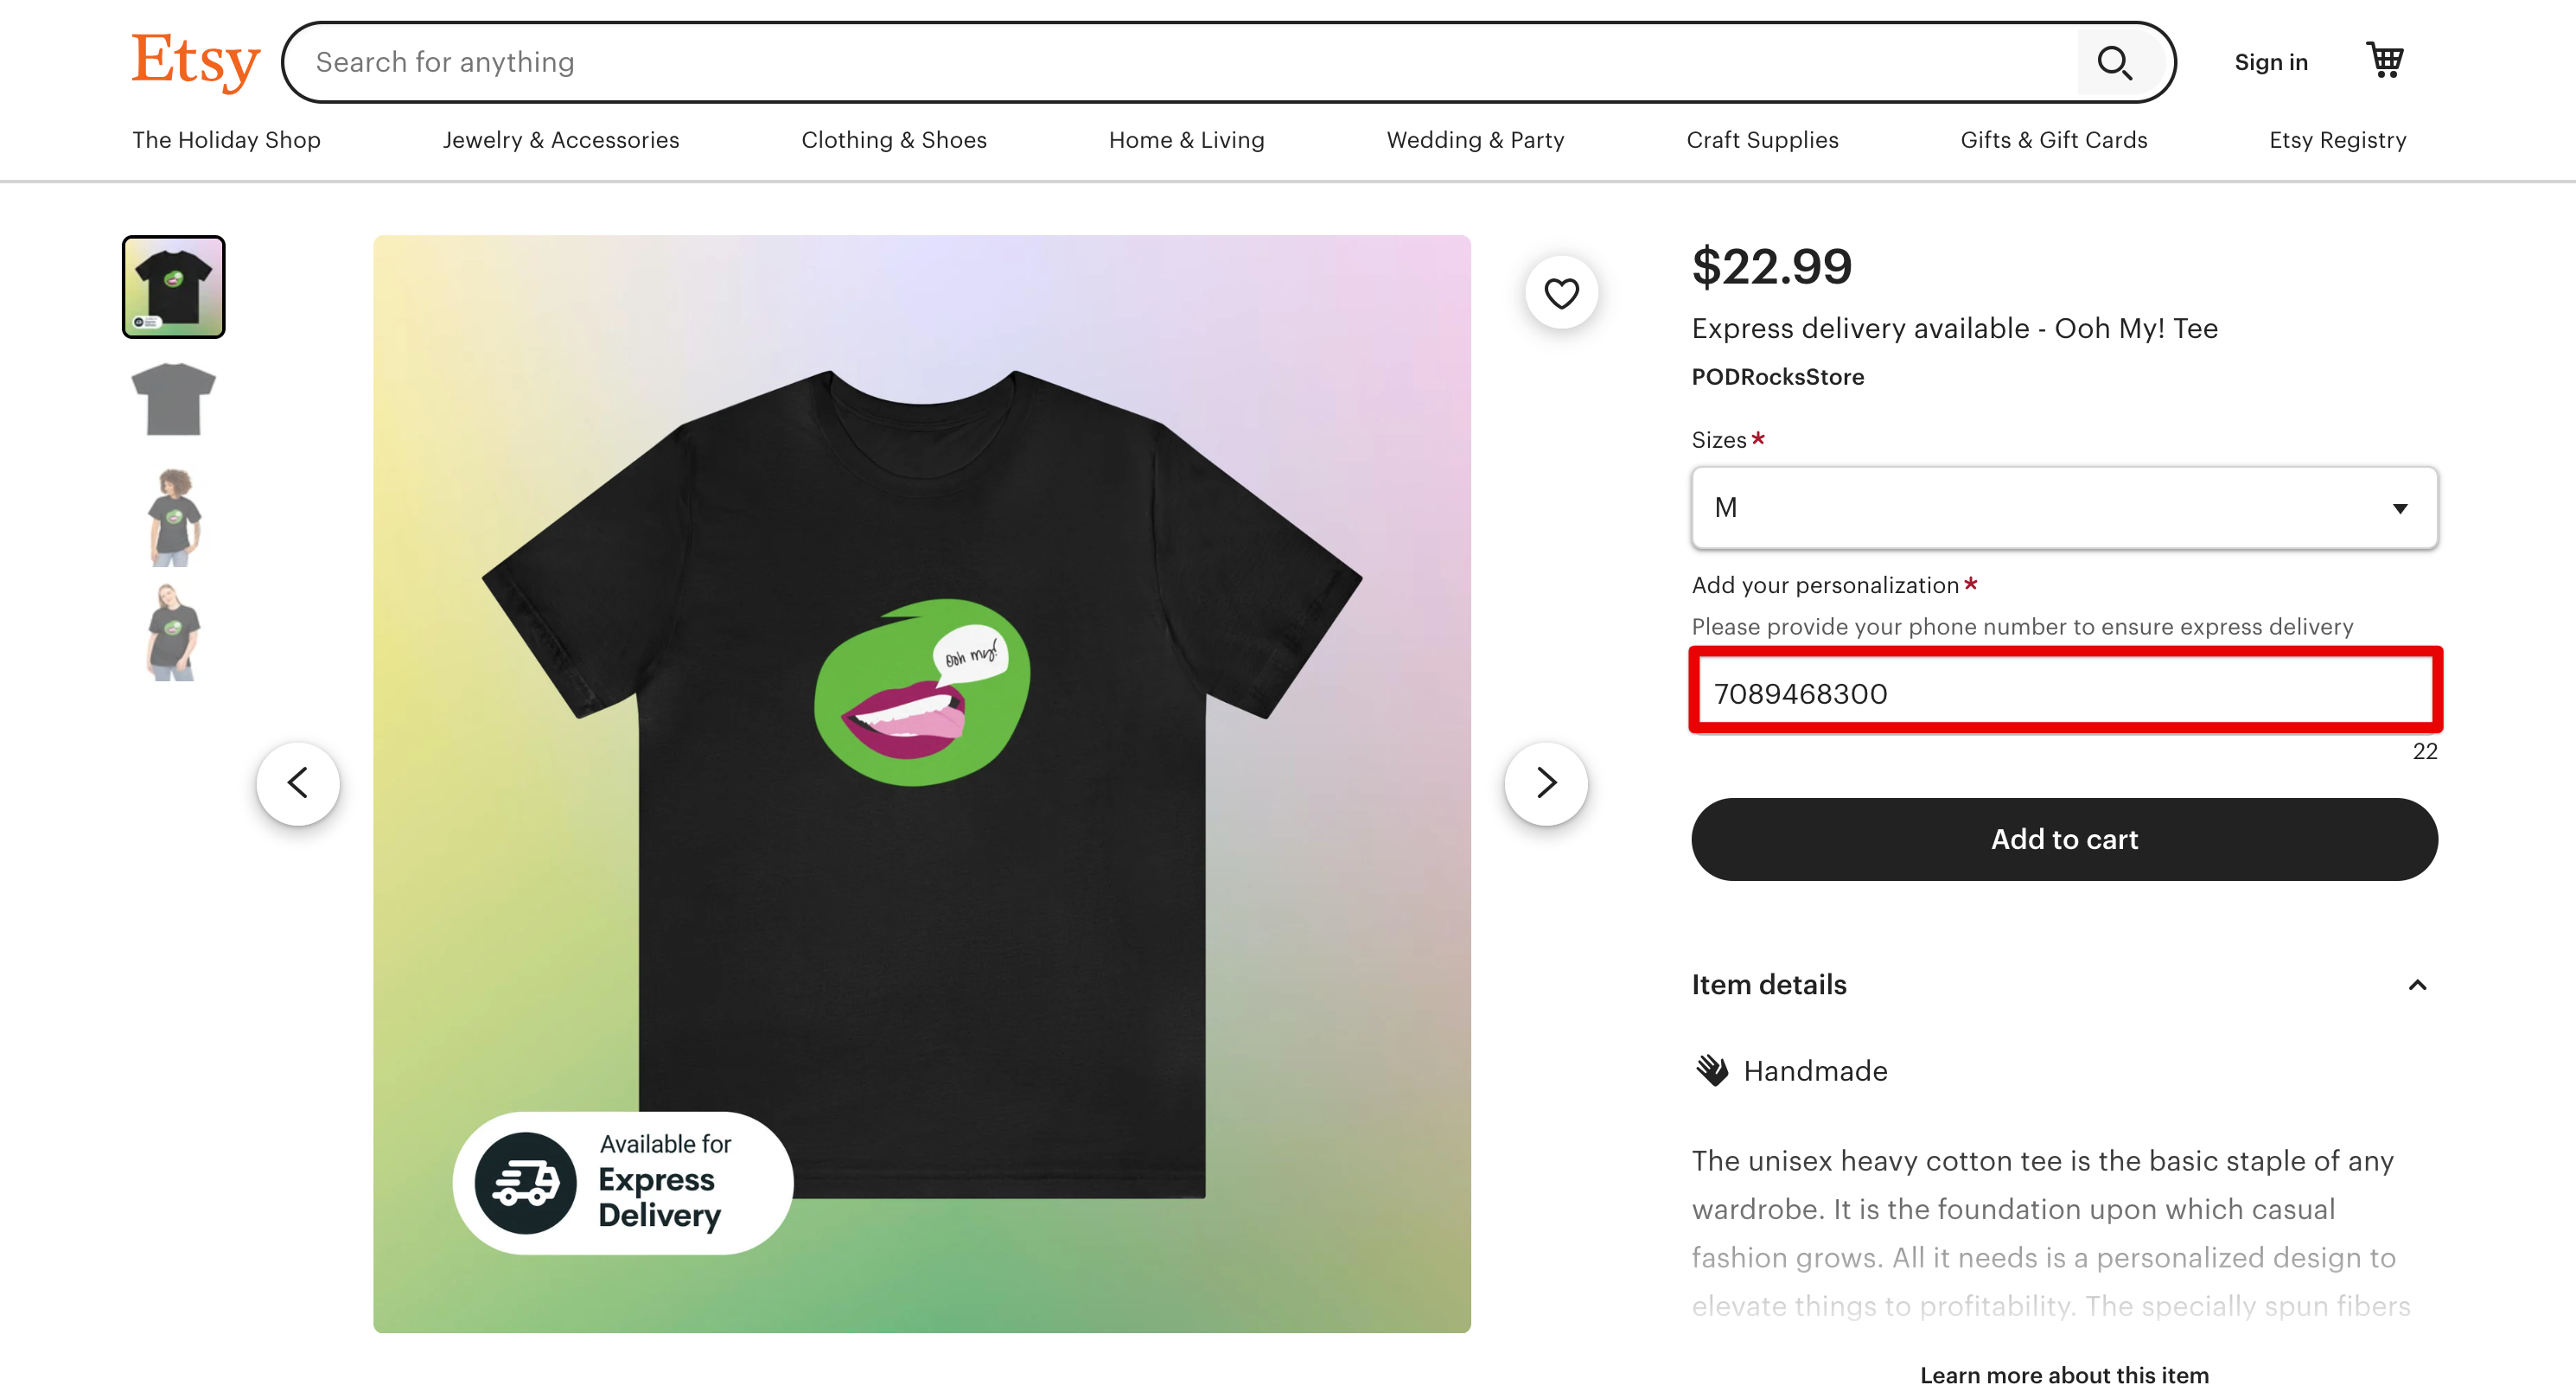Open Home & Living category menu
The image size is (2576, 1398).
(1186, 140)
